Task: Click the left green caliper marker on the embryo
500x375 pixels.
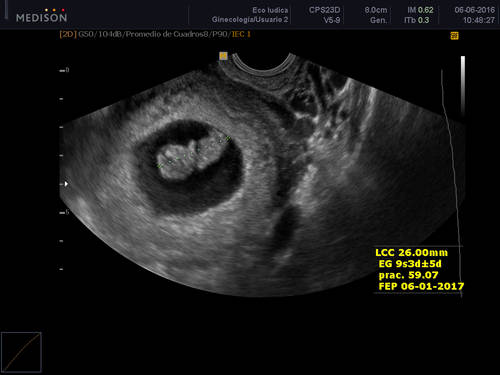Action: click(x=159, y=166)
